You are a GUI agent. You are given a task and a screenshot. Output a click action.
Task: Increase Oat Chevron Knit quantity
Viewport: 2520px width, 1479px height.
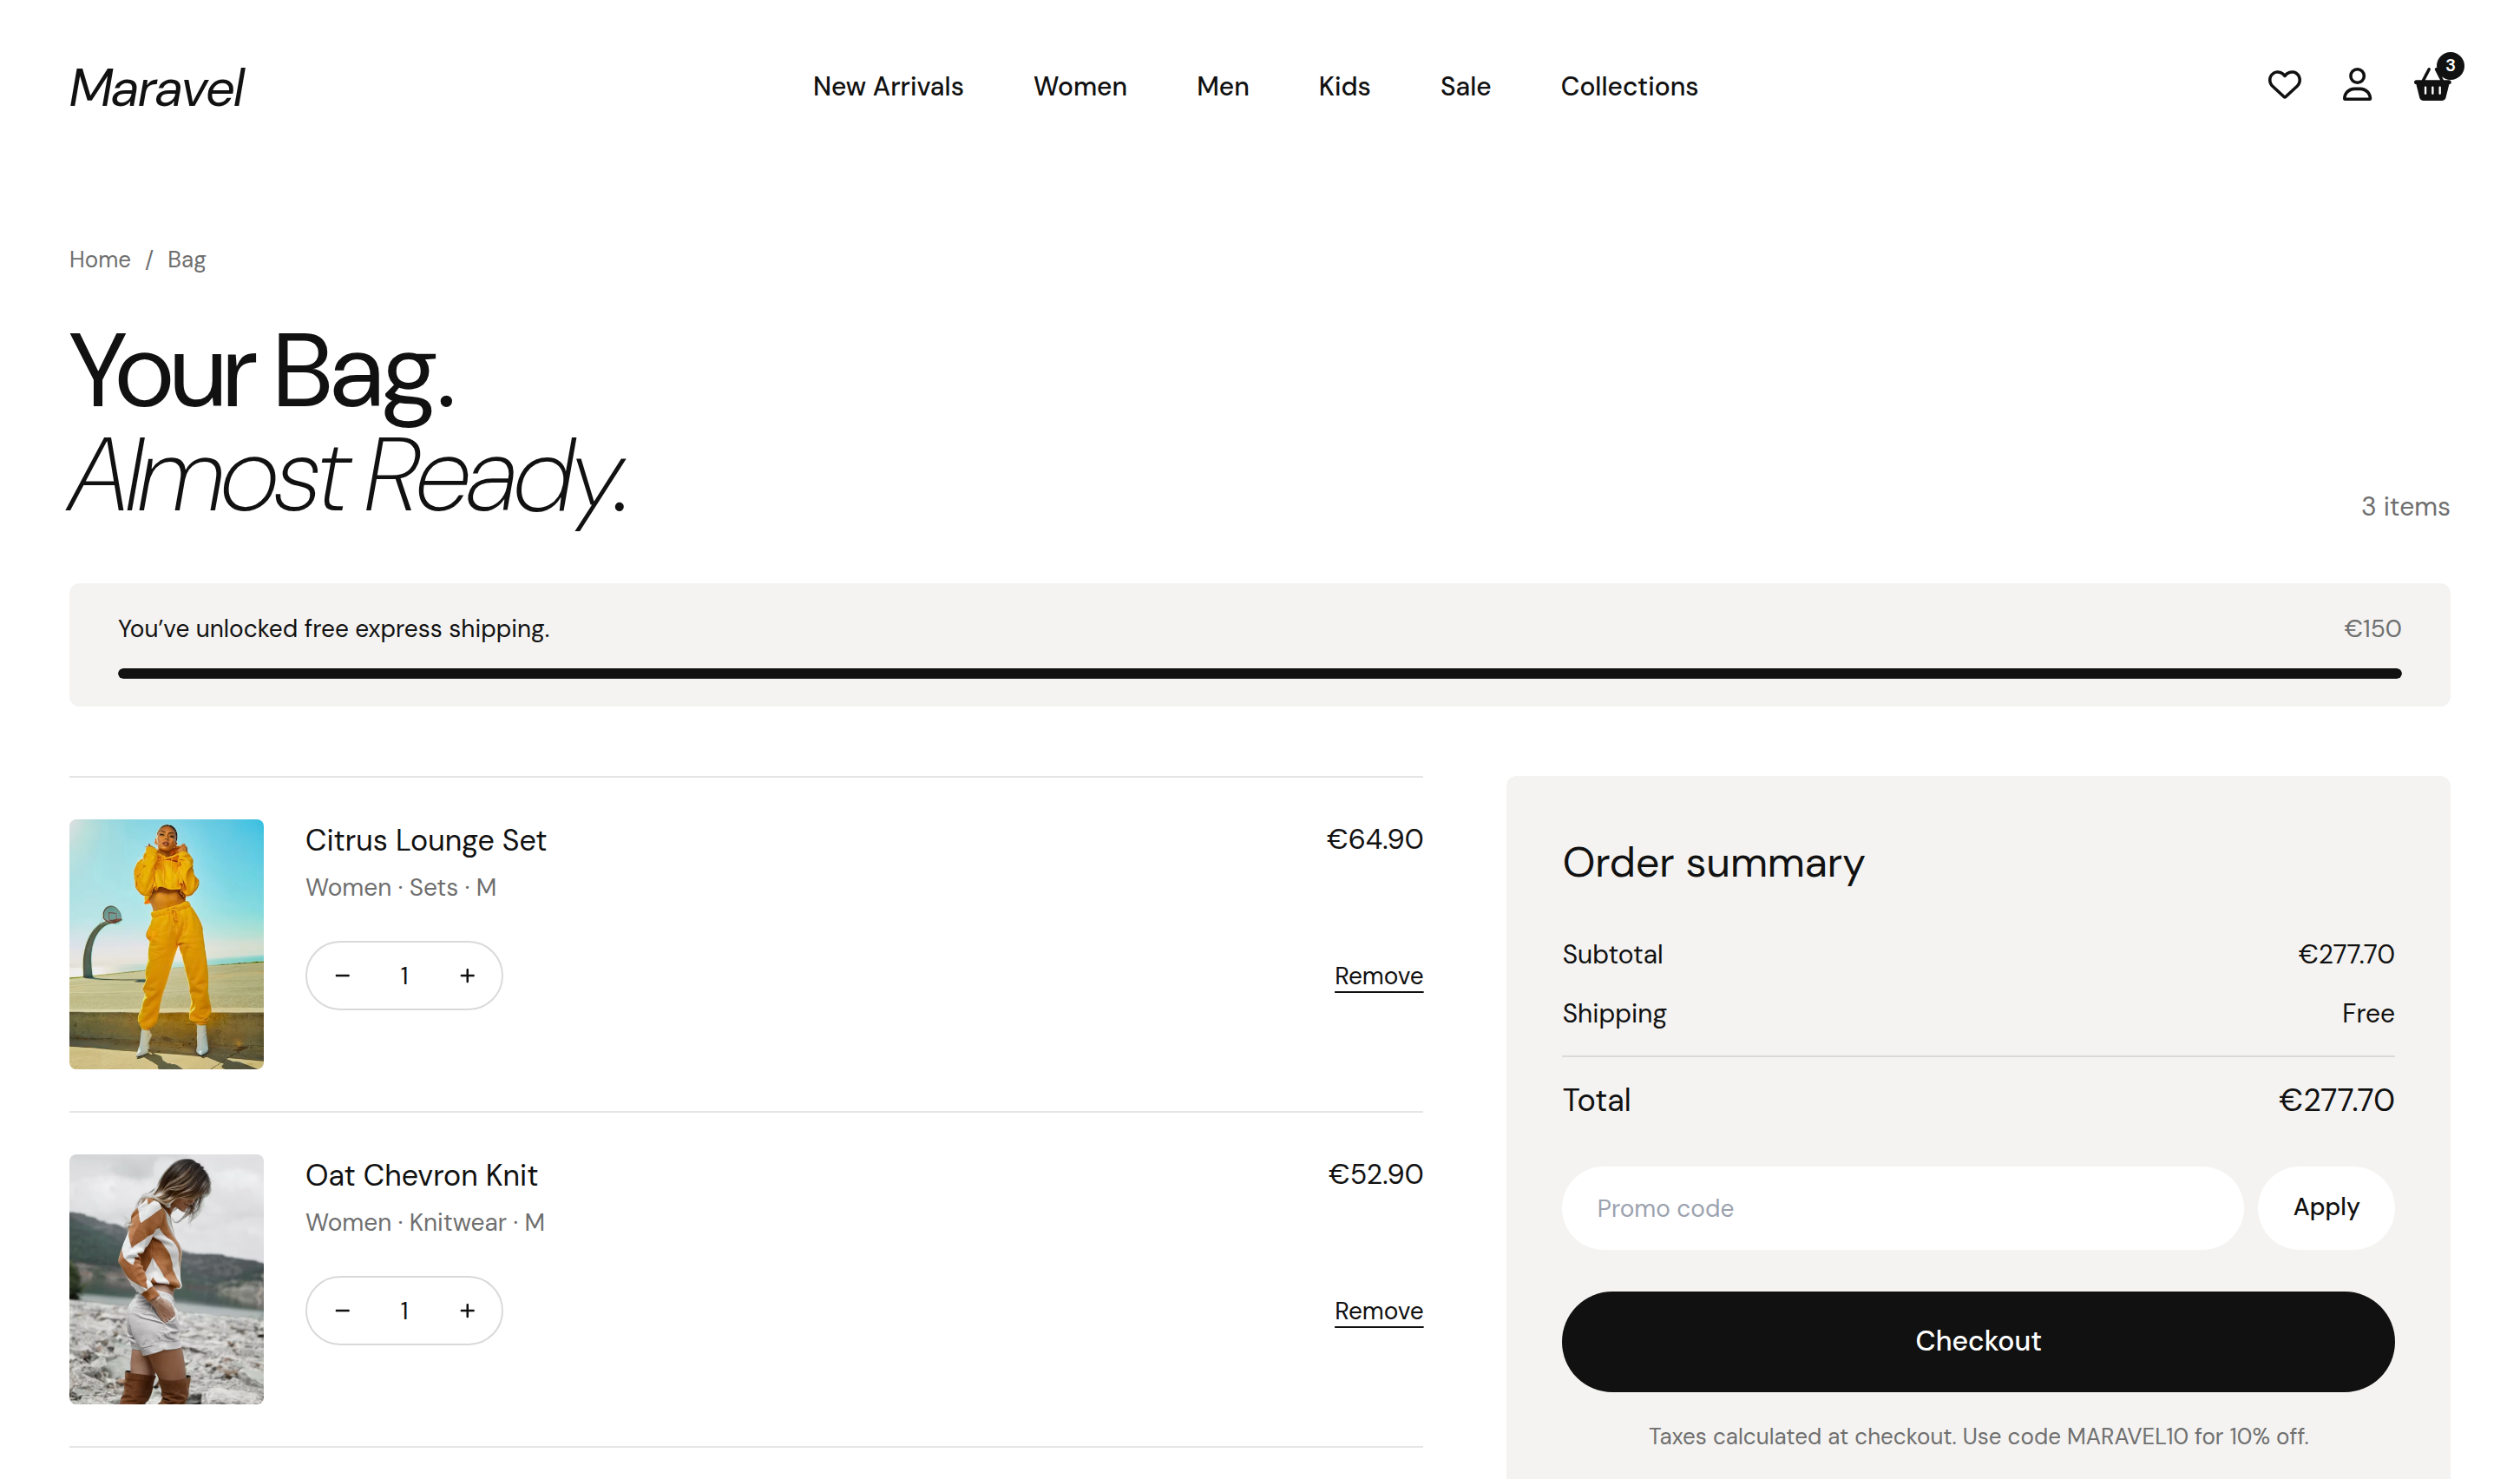pos(467,1311)
